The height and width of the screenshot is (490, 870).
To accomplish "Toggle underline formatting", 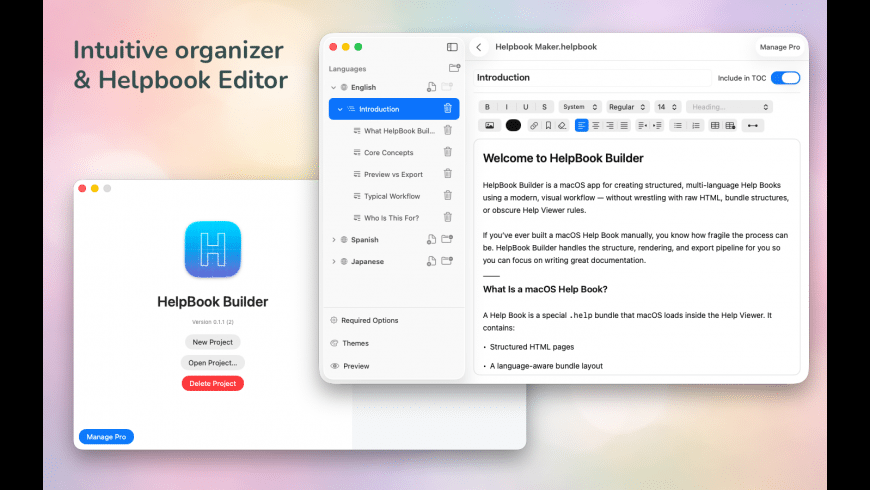I will point(525,107).
